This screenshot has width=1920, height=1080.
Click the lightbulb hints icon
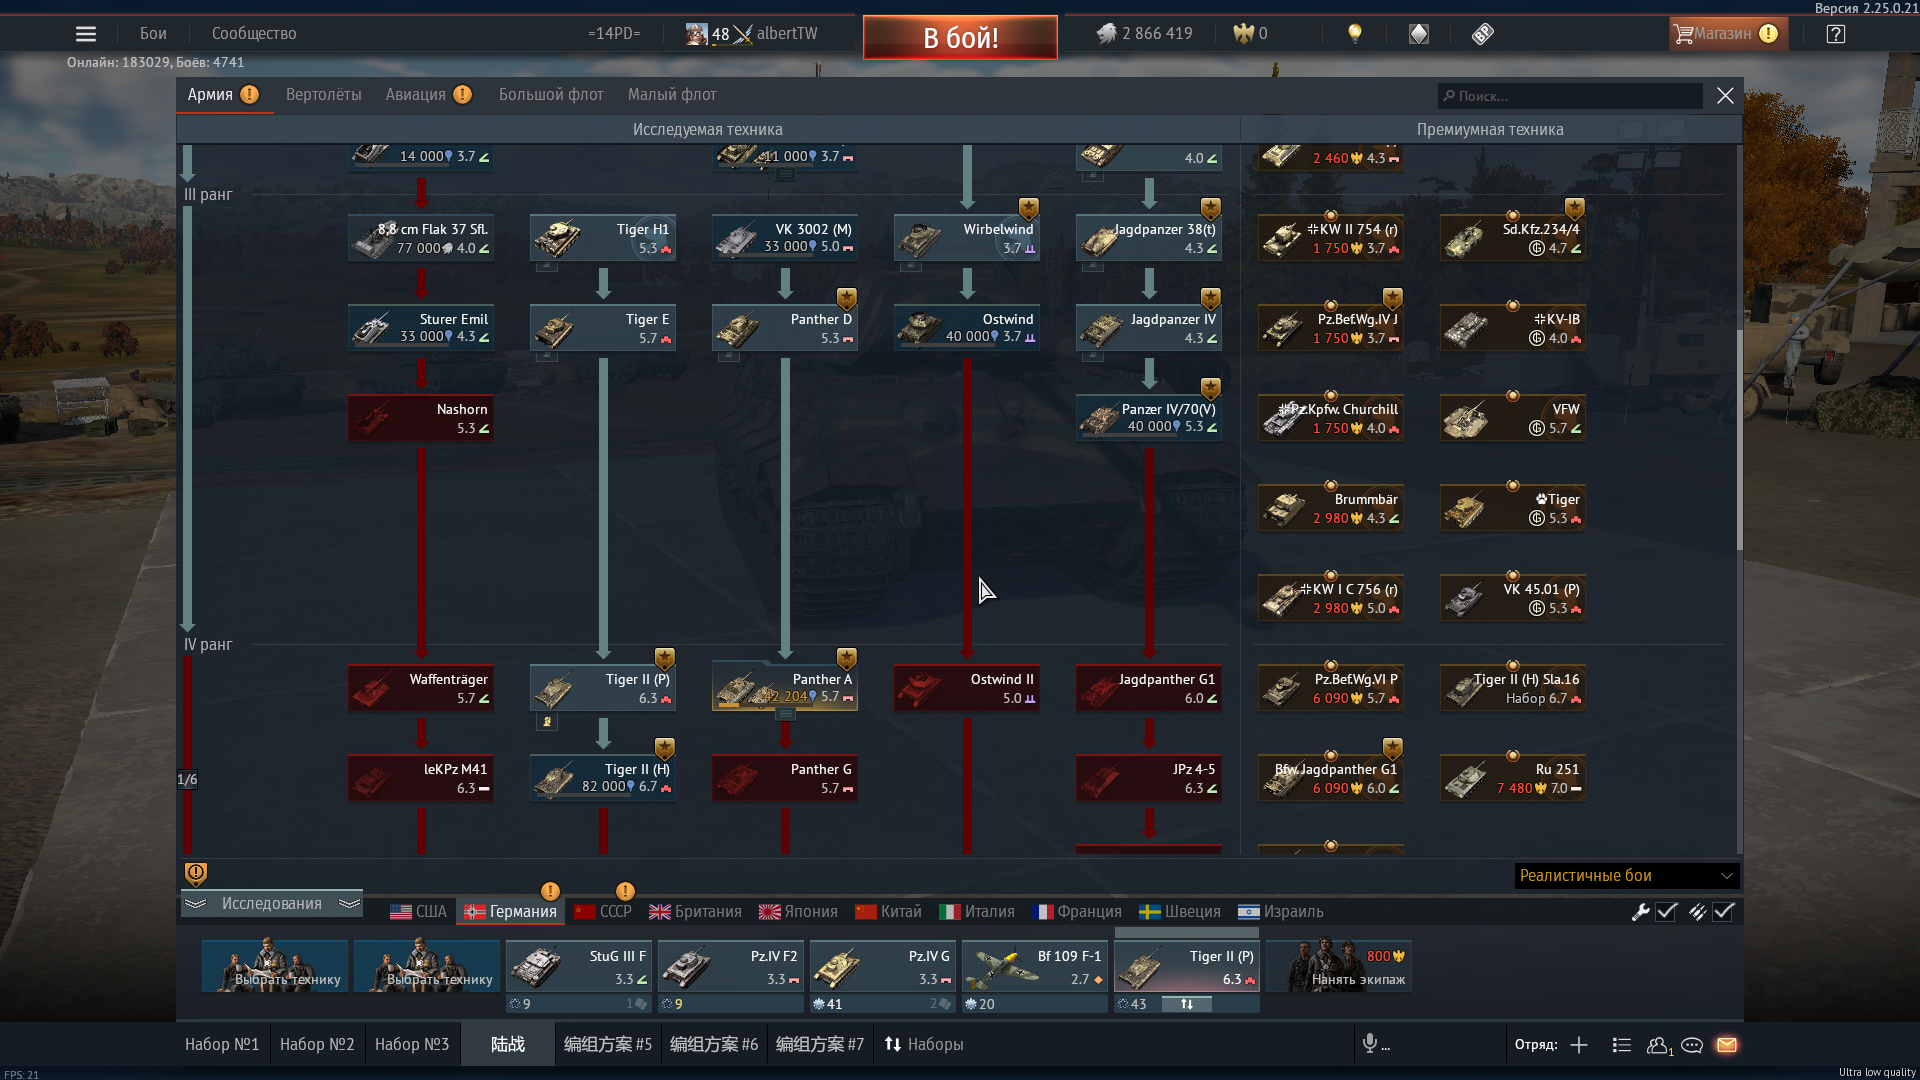(x=1355, y=34)
